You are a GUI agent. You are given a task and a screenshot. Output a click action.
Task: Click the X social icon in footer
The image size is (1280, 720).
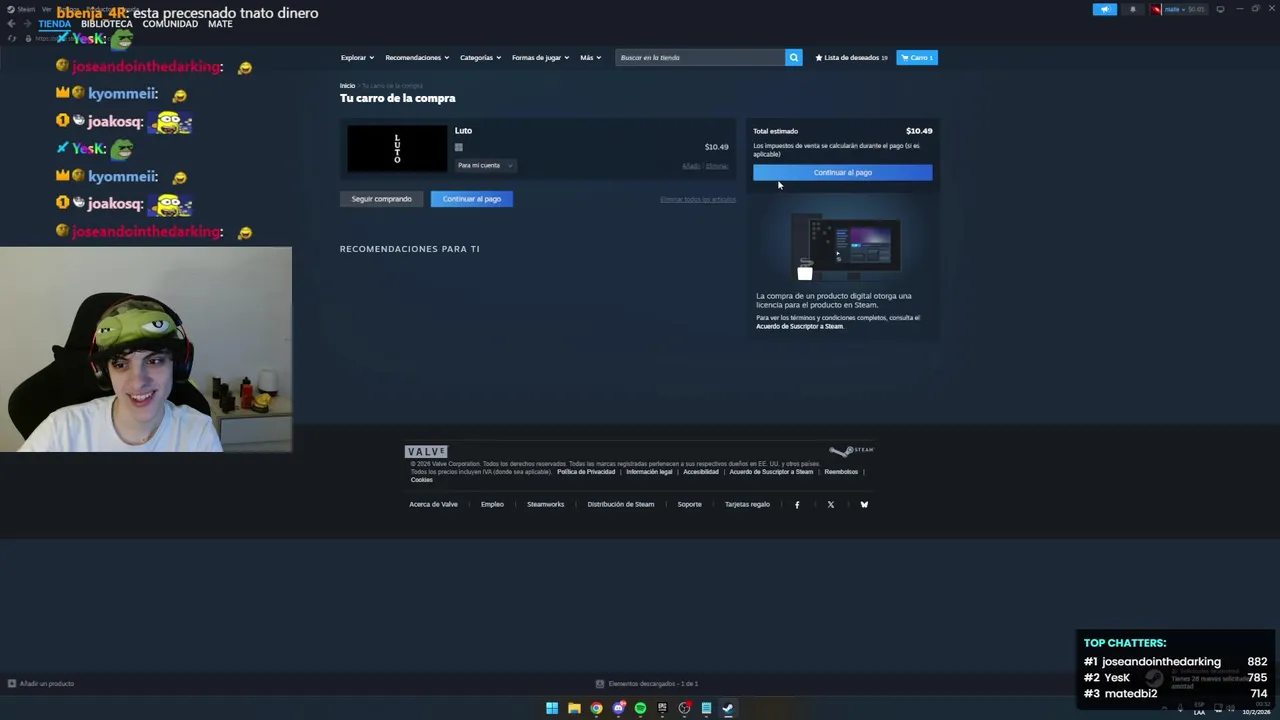[830, 505]
